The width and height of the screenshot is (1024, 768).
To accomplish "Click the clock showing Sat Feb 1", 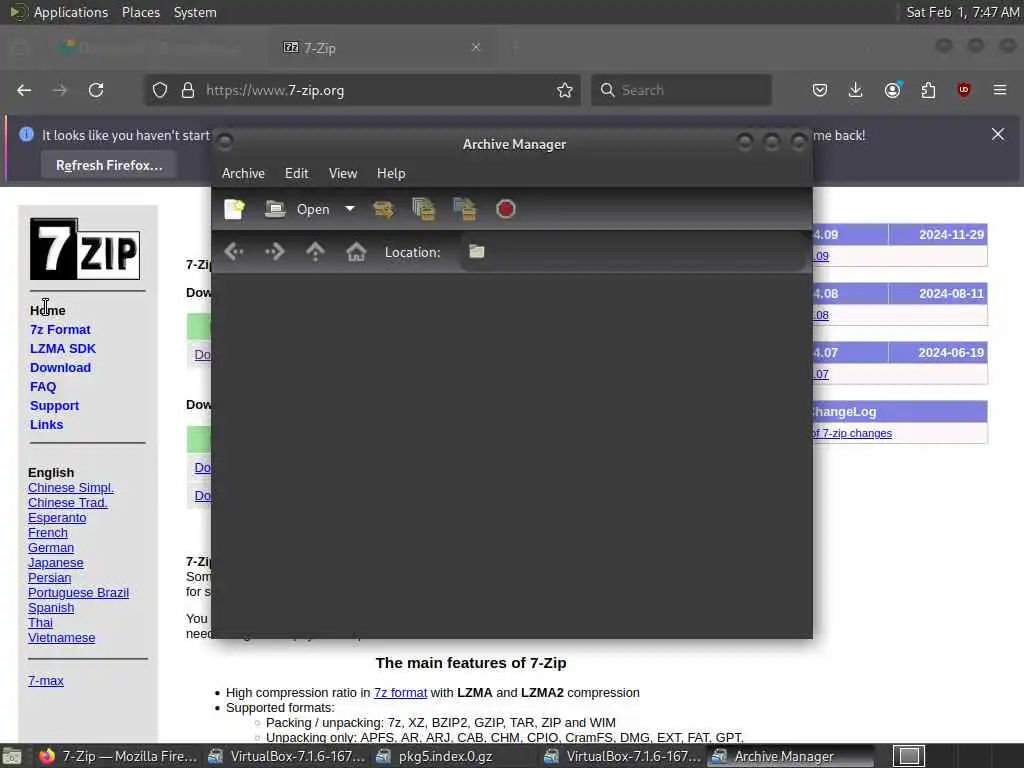I will click(962, 12).
